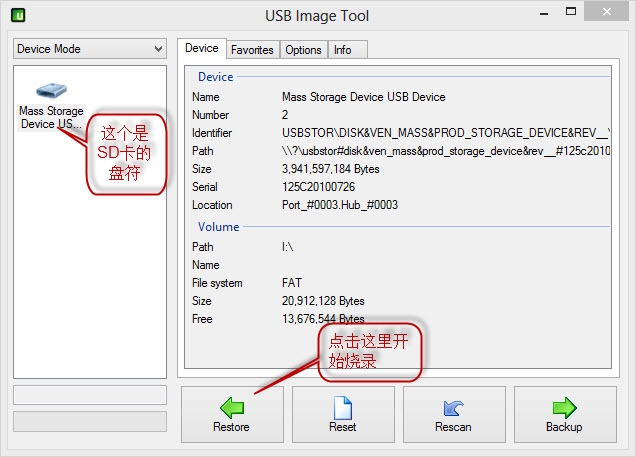The width and height of the screenshot is (636, 457).
Task: Click the lower progress bar
Action: [x=90, y=422]
